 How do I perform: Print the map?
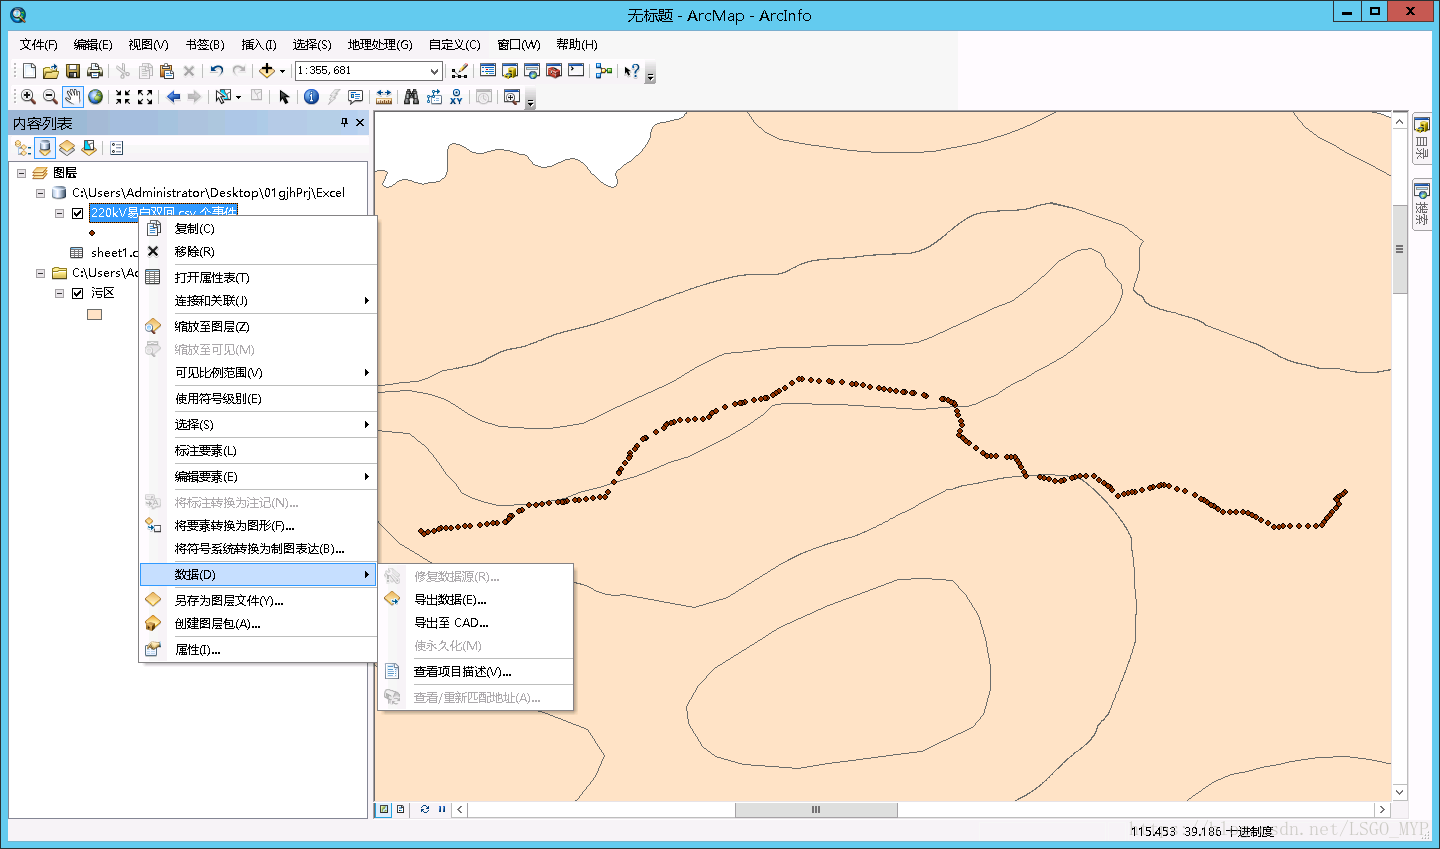[95, 71]
